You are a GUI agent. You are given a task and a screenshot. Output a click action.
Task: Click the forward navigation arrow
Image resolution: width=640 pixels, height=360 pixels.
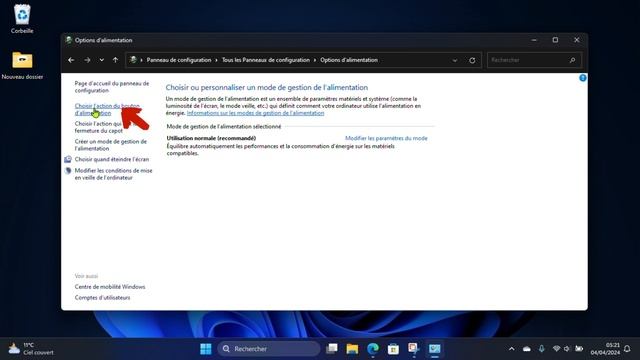pos(87,60)
